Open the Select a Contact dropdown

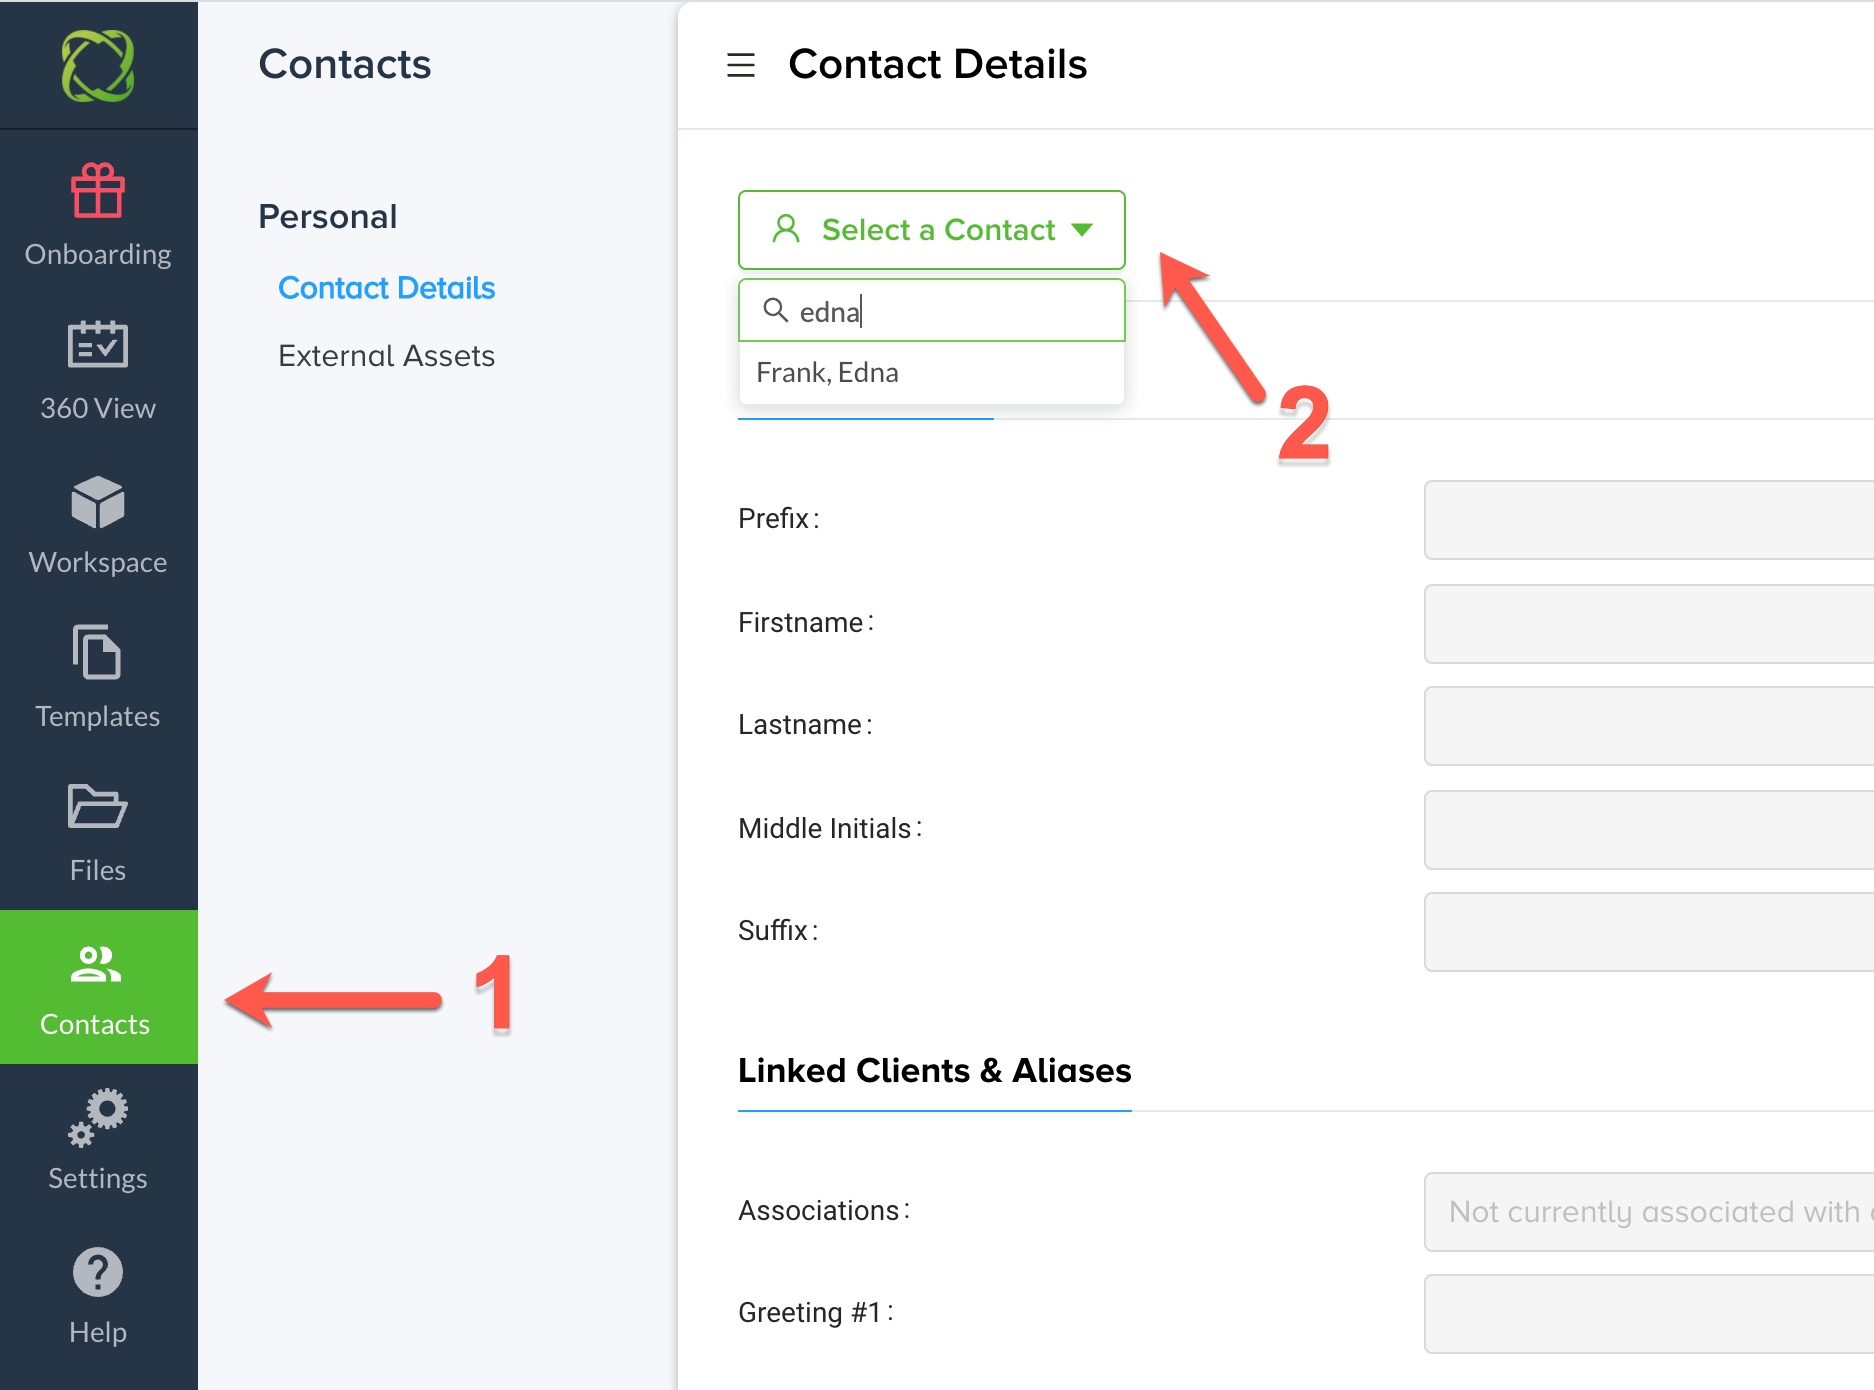(x=931, y=229)
